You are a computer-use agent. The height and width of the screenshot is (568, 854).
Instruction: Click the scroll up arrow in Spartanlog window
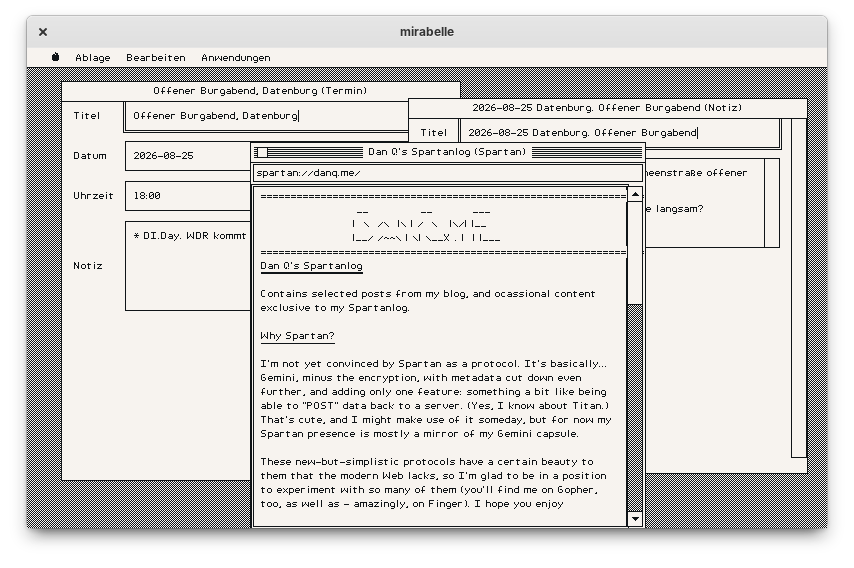click(x=635, y=194)
